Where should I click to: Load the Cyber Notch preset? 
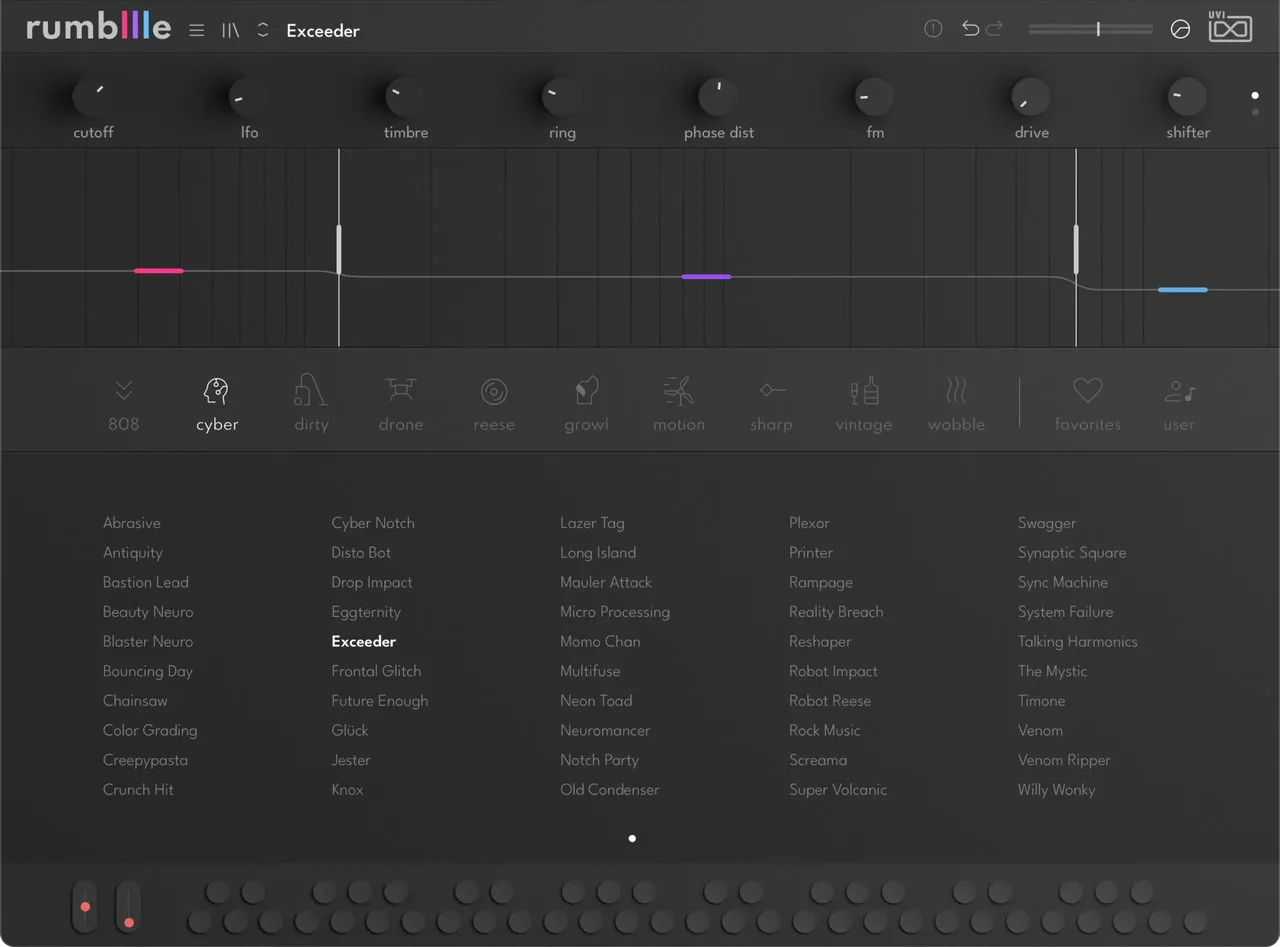[373, 523]
